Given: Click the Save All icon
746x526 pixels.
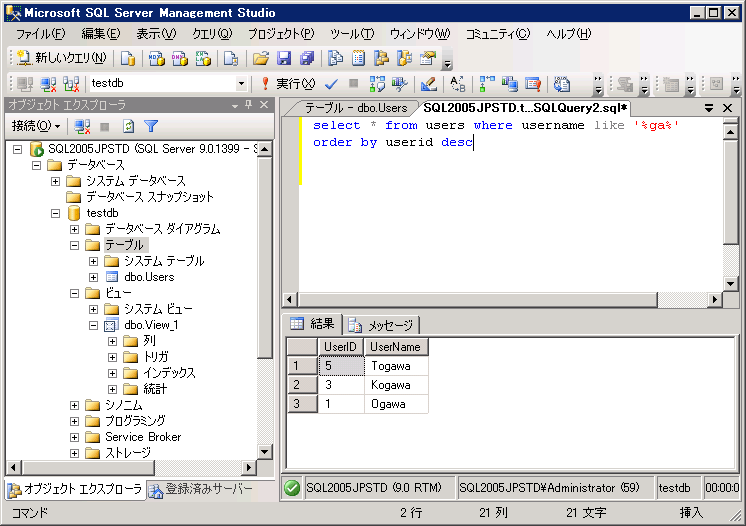Looking at the screenshot, I should 307,58.
